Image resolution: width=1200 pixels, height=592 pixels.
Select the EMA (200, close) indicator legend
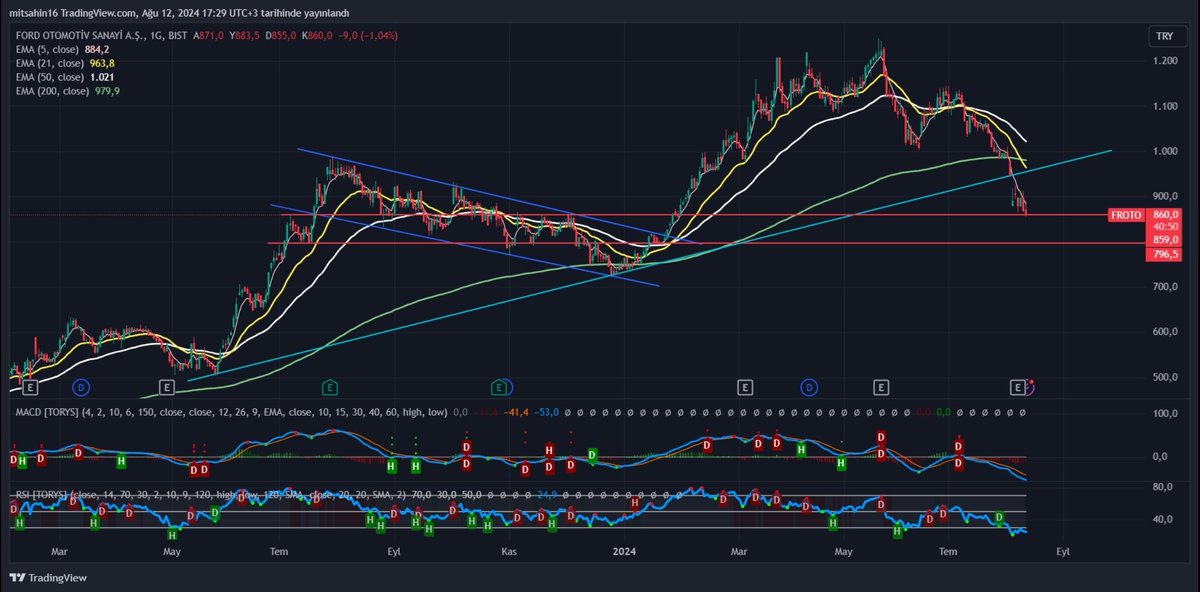[x=53, y=90]
